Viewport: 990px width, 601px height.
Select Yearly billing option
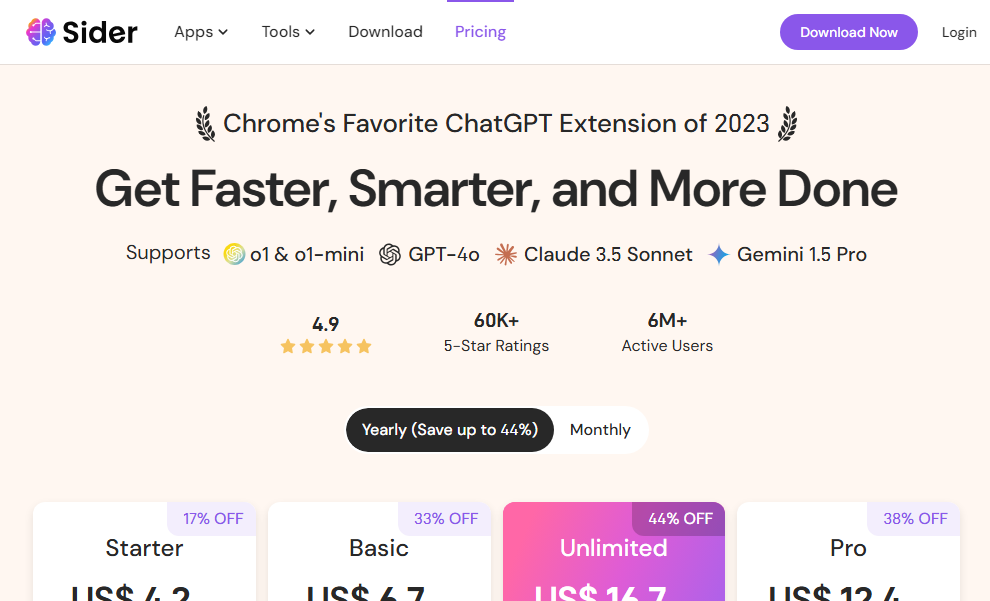[x=450, y=430]
